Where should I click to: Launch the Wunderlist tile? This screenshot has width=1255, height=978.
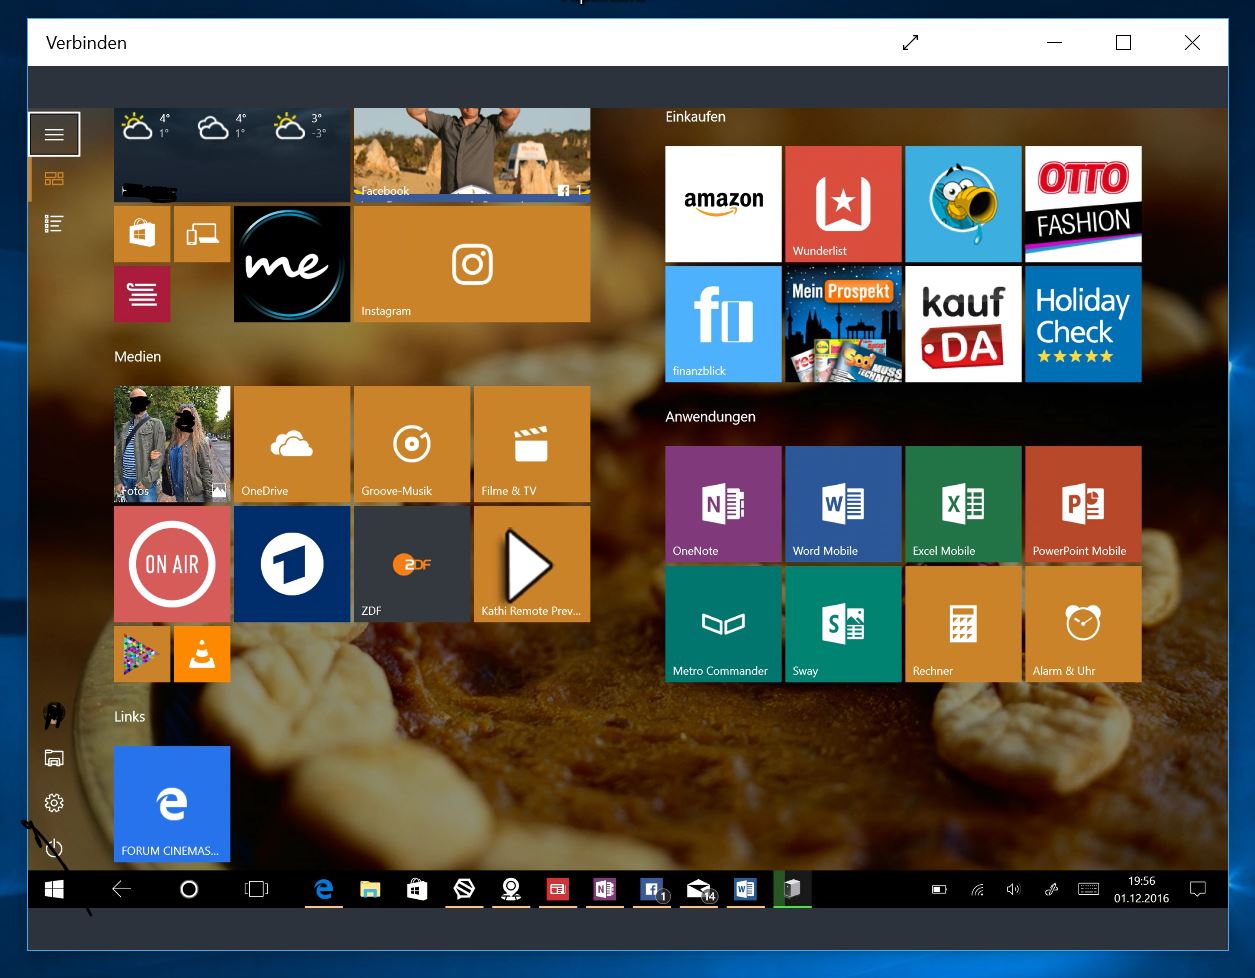click(x=843, y=204)
